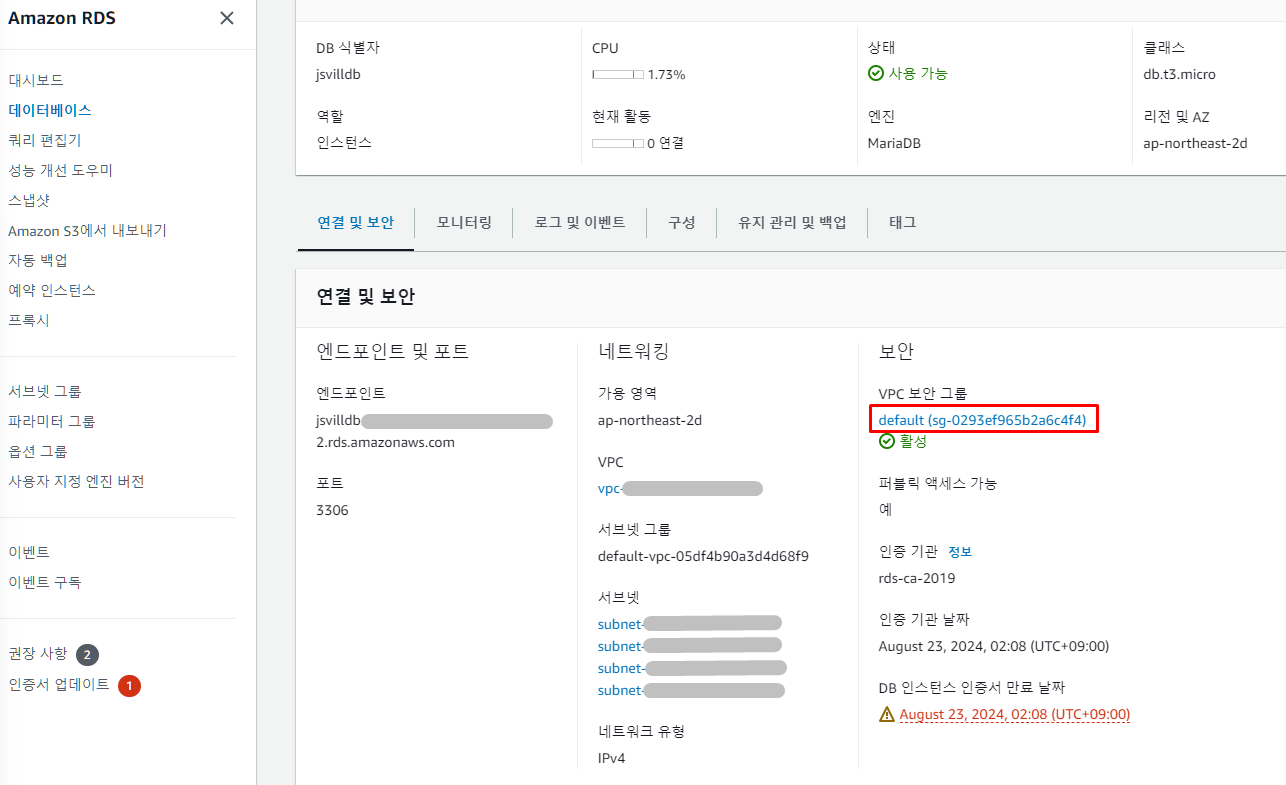Screen dimensions: 1286x785
Task: Click the green 사용 가능 status icon
Action: (876, 73)
